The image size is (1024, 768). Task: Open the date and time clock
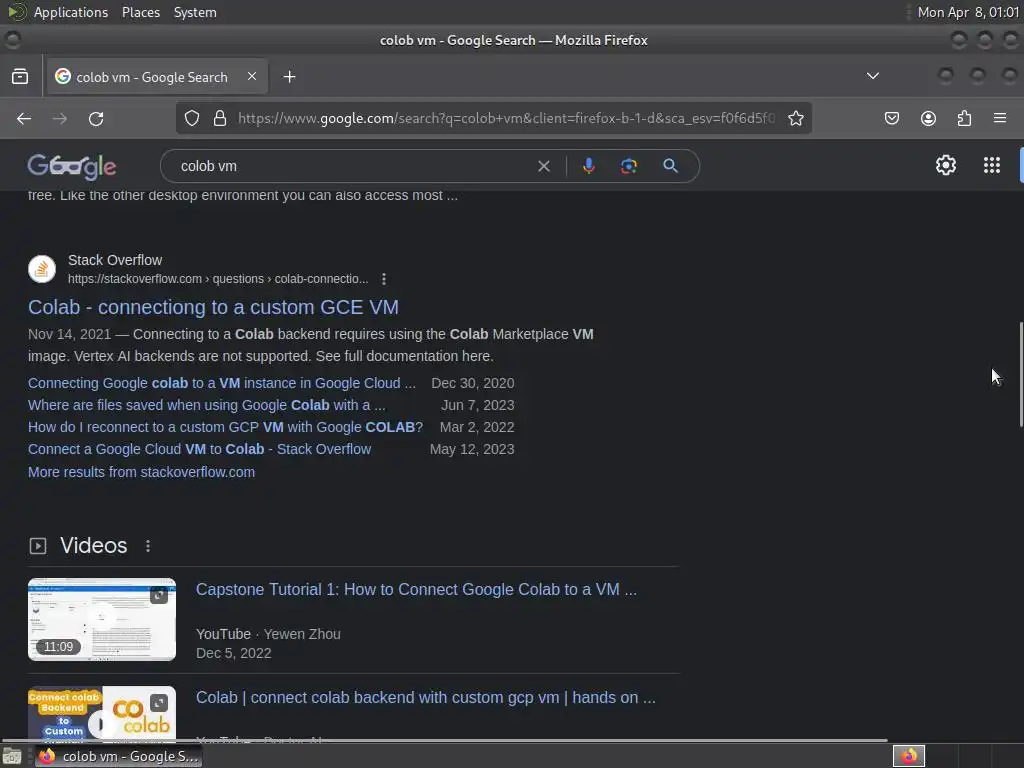[968, 12]
